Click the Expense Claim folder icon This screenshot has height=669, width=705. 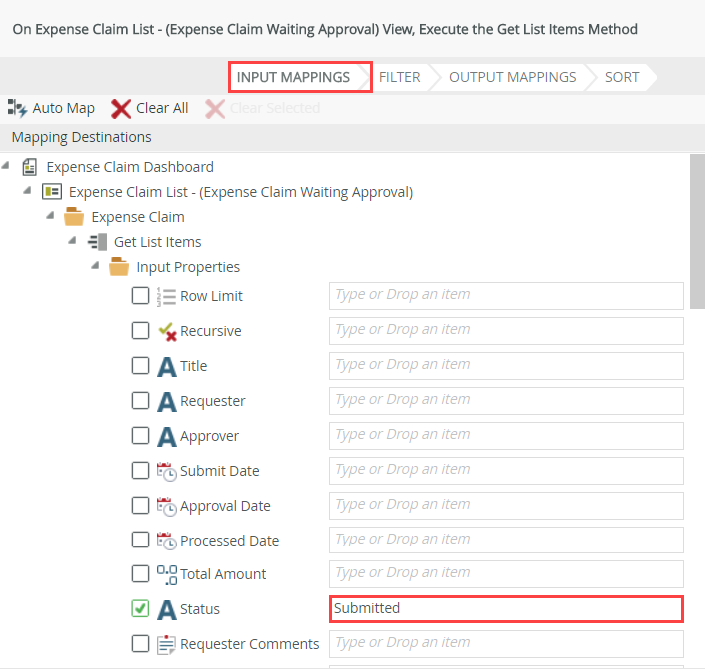click(74, 216)
